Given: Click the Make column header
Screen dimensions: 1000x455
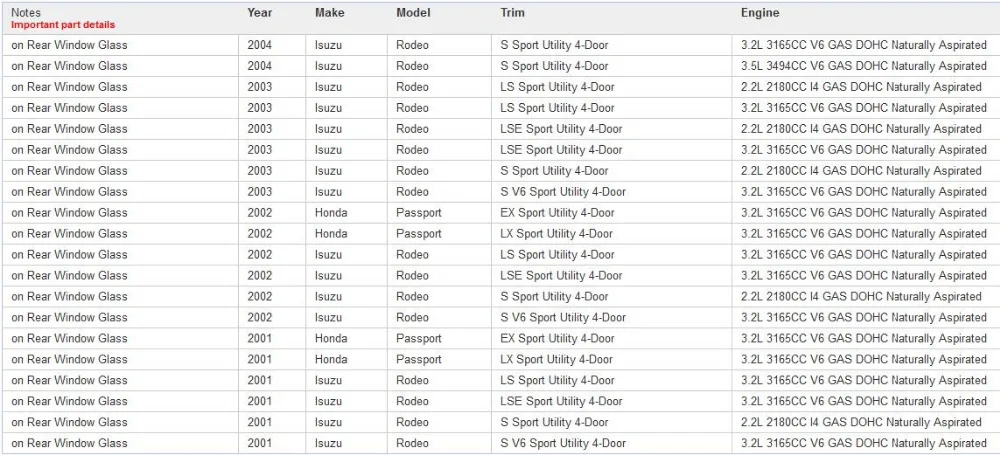Looking at the screenshot, I should 330,13.
